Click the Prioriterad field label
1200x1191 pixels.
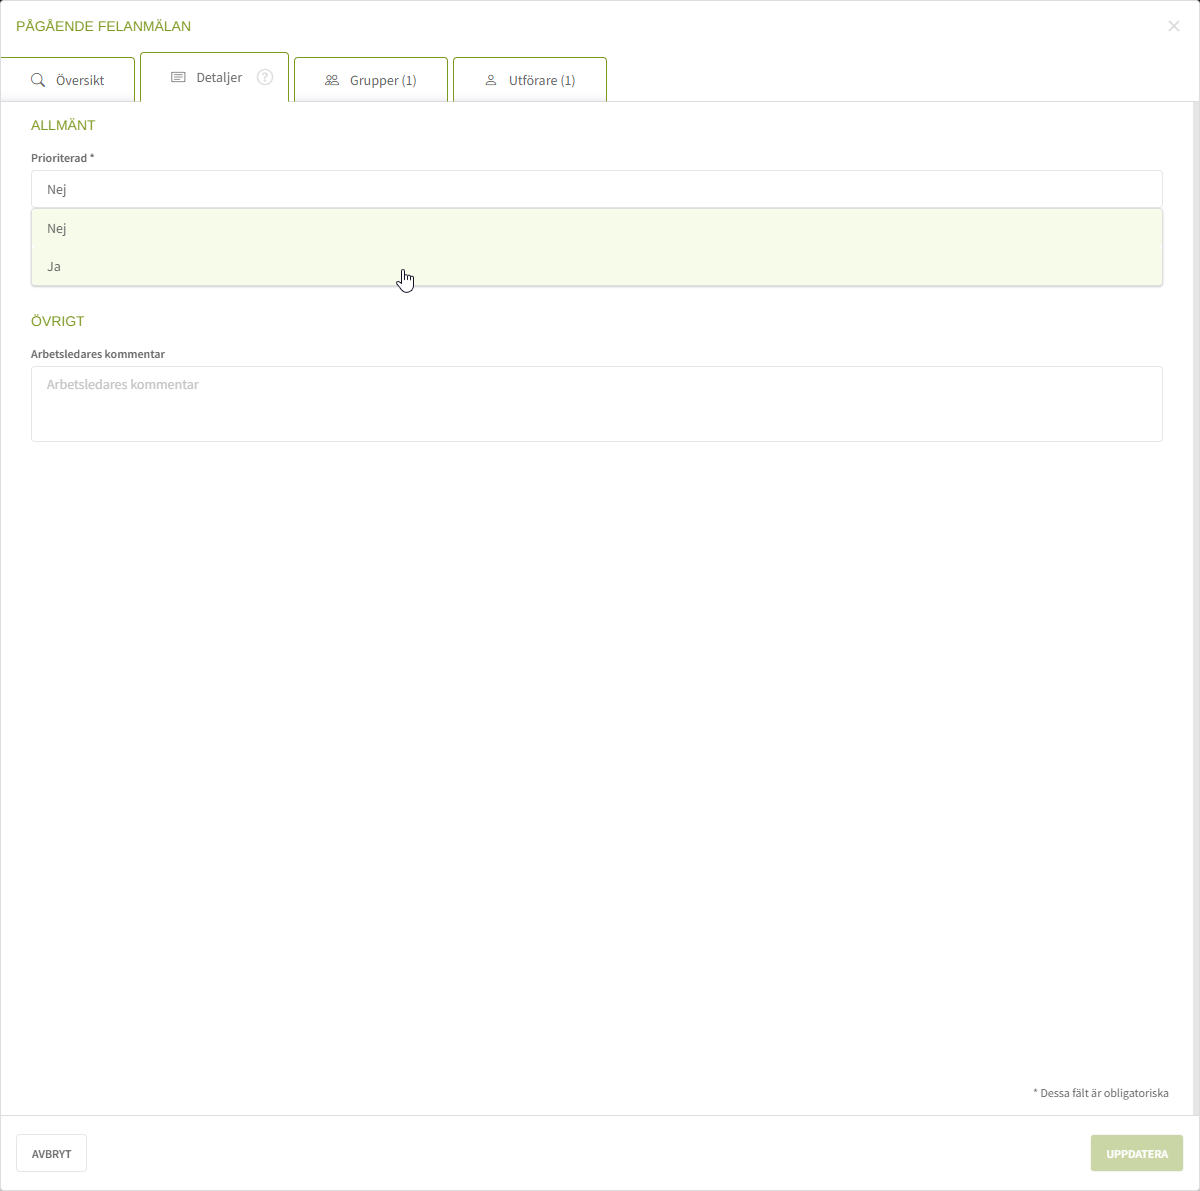coord(62,158)
